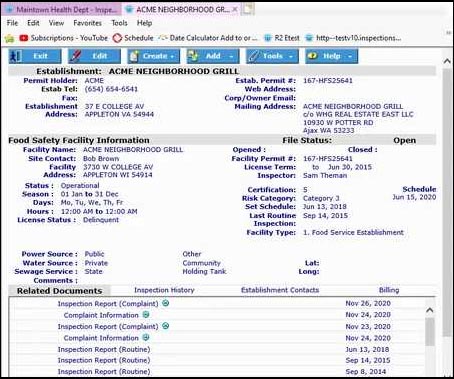This screenshot has width=454, height=379.
Task: Click the Exit running-man icon
Action: pos(16,56)
